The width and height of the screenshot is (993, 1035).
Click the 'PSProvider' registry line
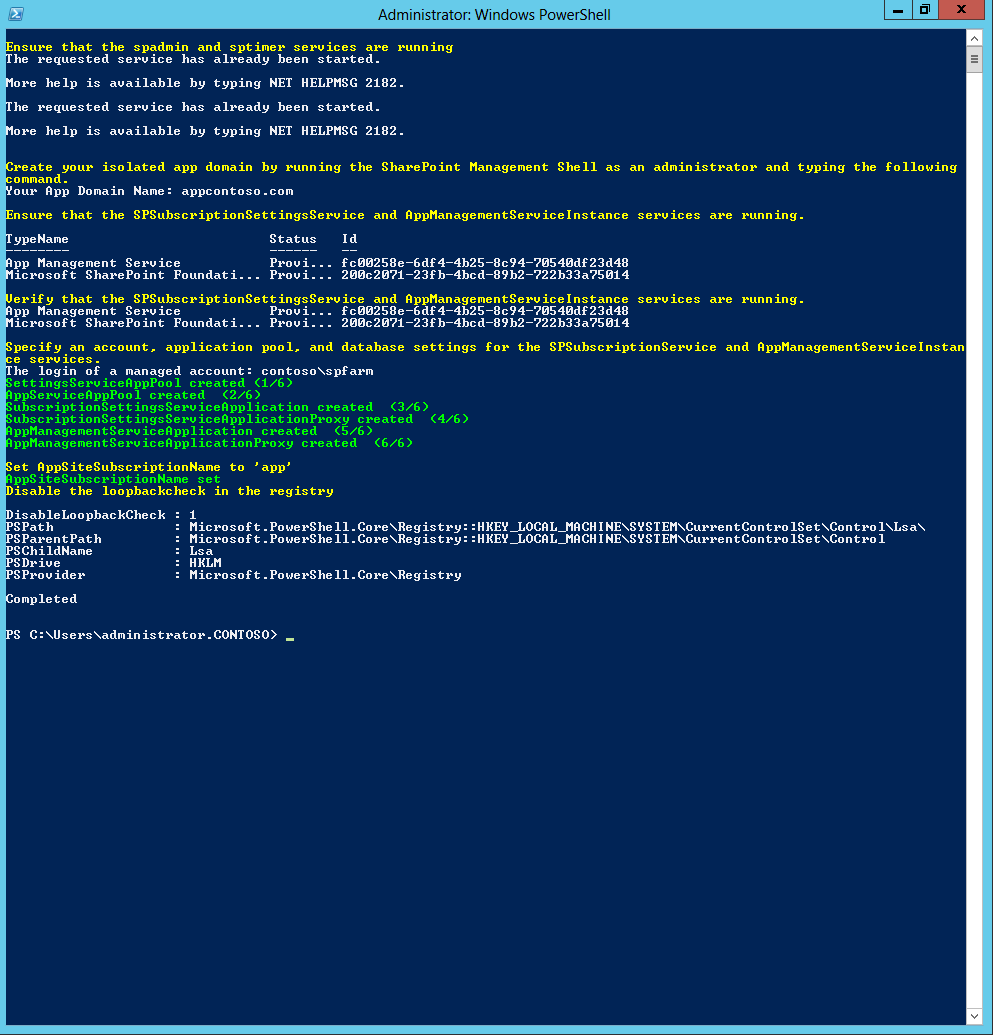(234, 575)
